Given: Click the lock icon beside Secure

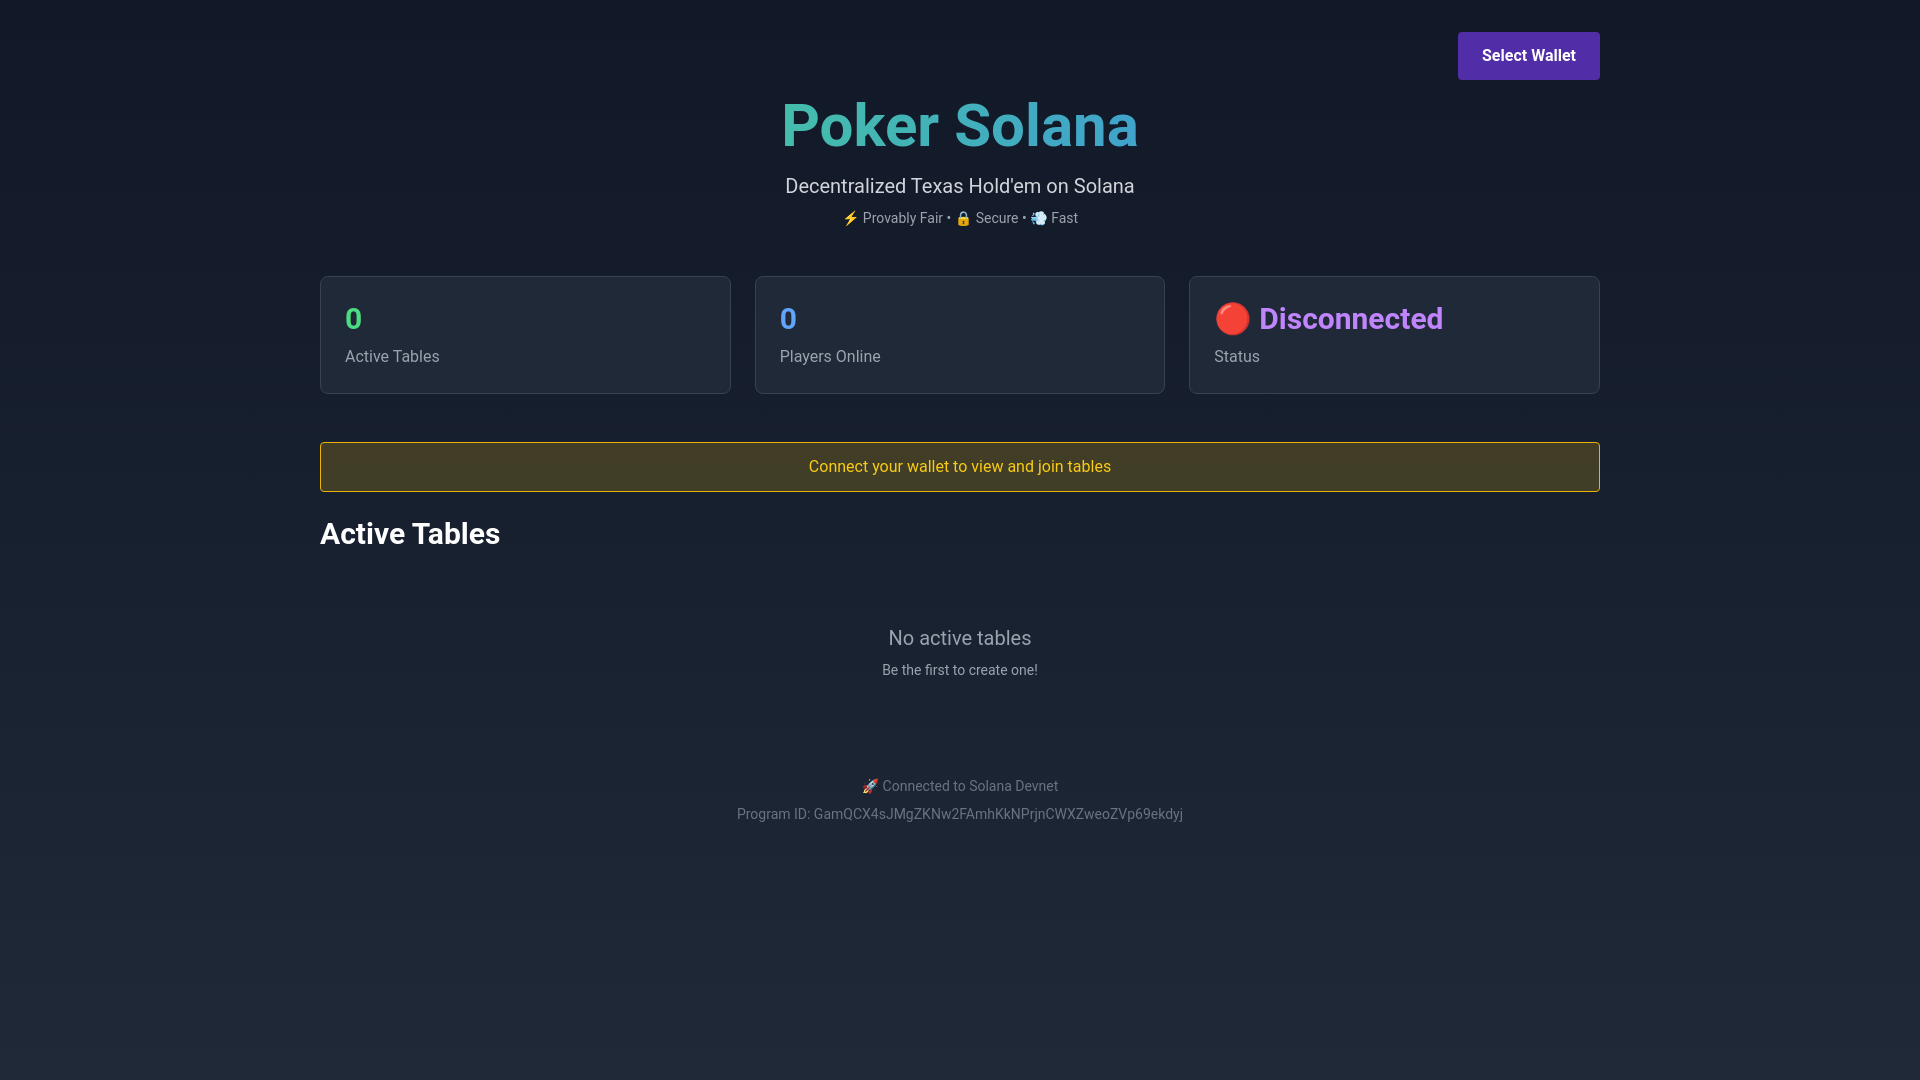Looking at the screenshot, I should [963, 218].
